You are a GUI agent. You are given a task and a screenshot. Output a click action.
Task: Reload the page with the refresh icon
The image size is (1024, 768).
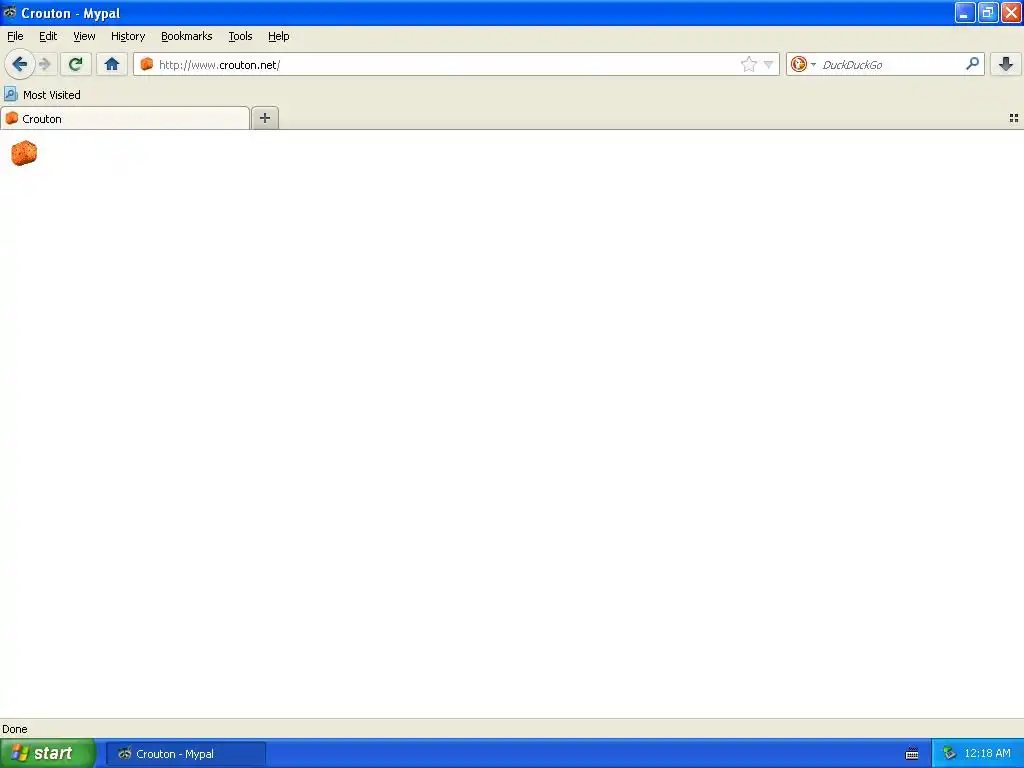[76, 64]
